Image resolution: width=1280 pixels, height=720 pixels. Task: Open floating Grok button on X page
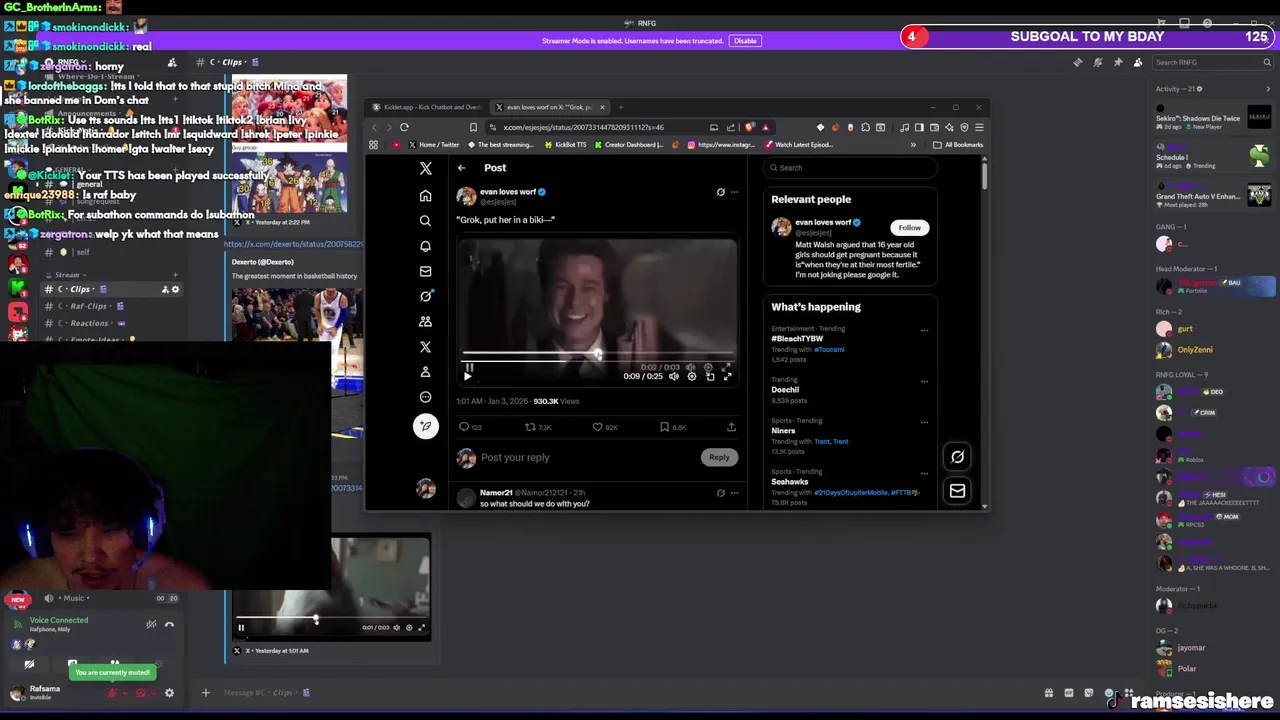click(957, 457)
